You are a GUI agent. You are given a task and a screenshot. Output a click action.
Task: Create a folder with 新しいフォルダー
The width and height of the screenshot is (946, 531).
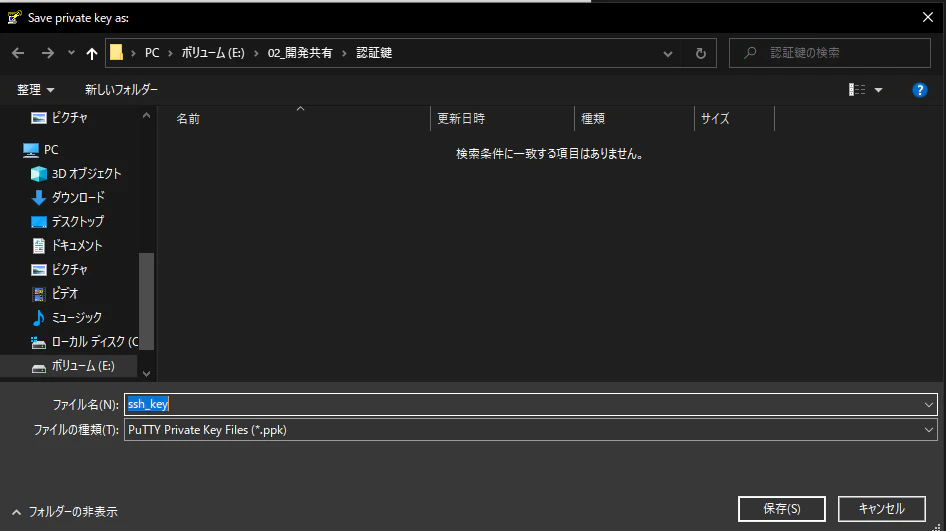(x=121, y=90)
